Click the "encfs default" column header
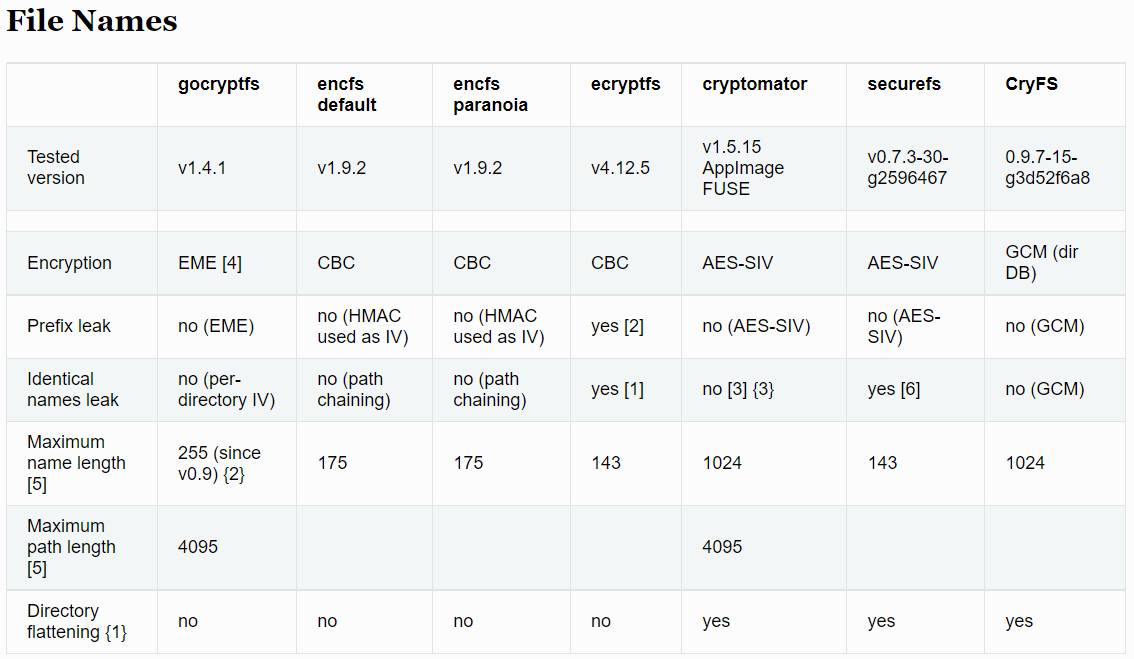This screenshot has width=1134, height=659. pos(347,94)
